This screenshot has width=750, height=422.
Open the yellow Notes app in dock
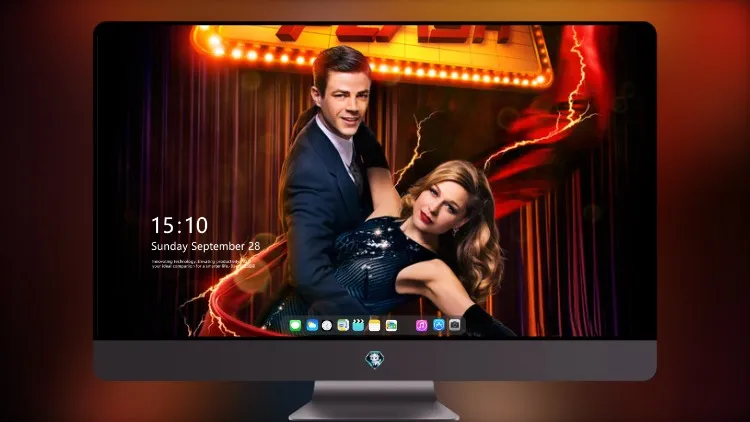pyautogui.click(x=375, y=325)
